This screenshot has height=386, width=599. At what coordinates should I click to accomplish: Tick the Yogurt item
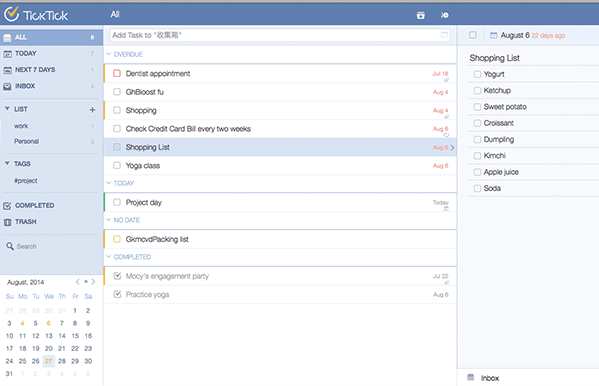[477, 74]
